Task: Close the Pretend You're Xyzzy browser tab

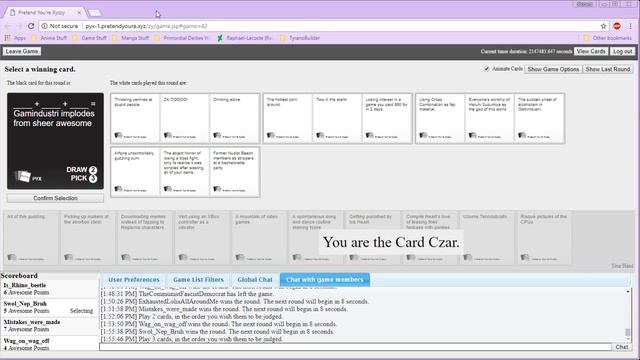Action: (x=79, y=12)
